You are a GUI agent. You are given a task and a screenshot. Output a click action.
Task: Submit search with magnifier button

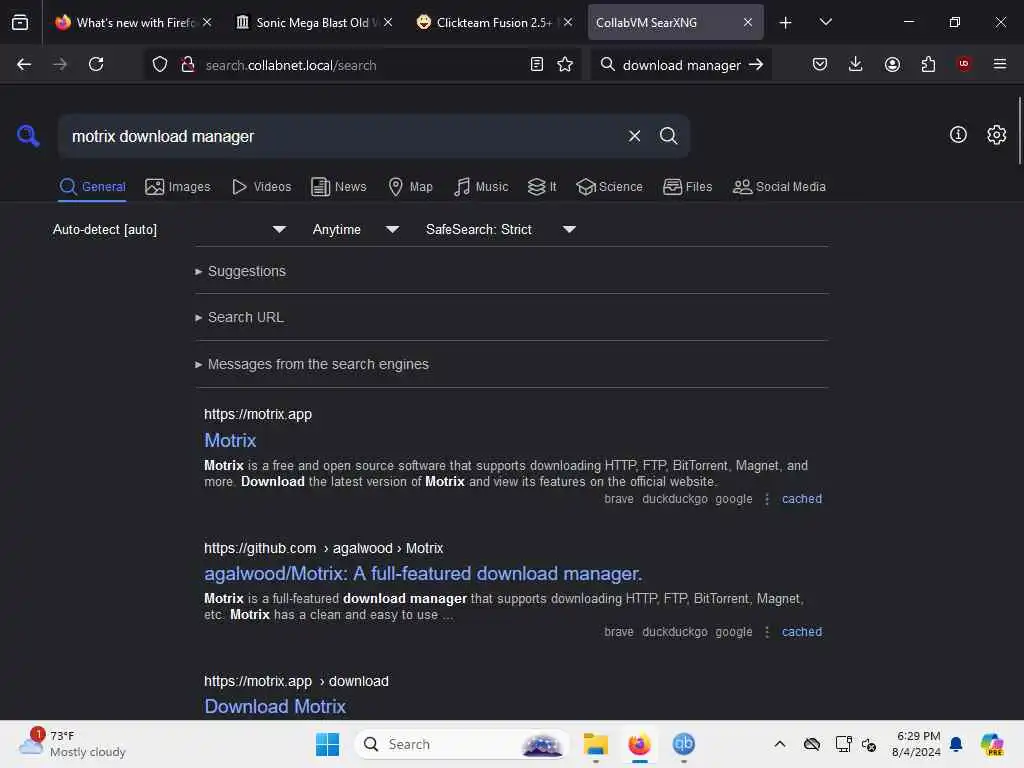tap(668, 136)
